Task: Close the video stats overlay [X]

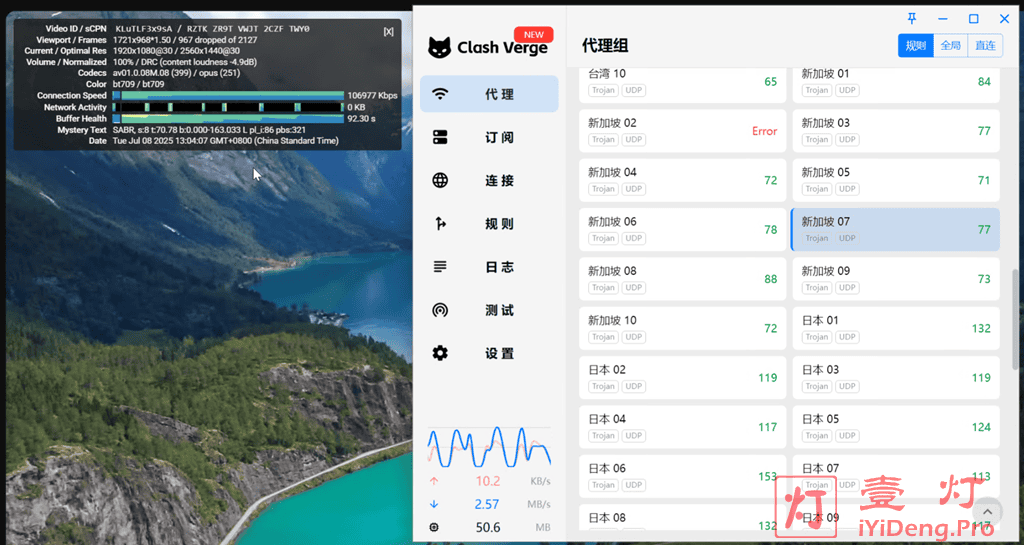Action: point(389,31)
